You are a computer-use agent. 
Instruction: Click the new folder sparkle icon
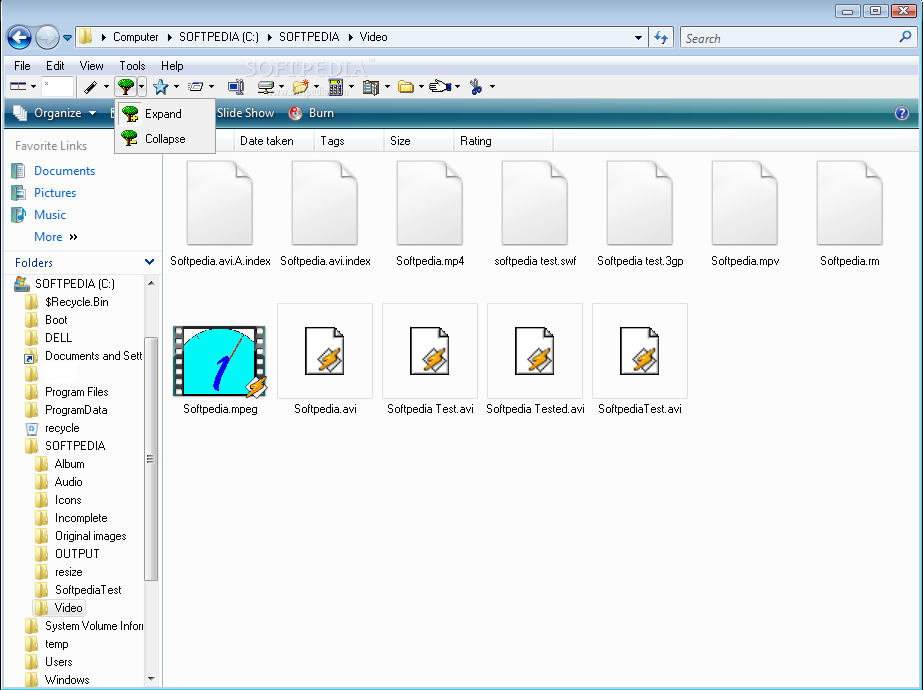[301, 87]
